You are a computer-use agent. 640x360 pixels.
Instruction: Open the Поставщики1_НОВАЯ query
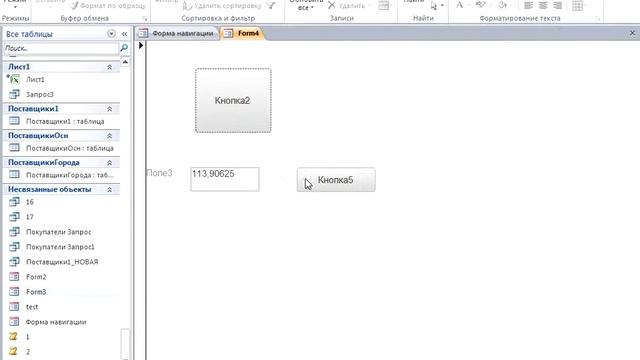point(62,262)
